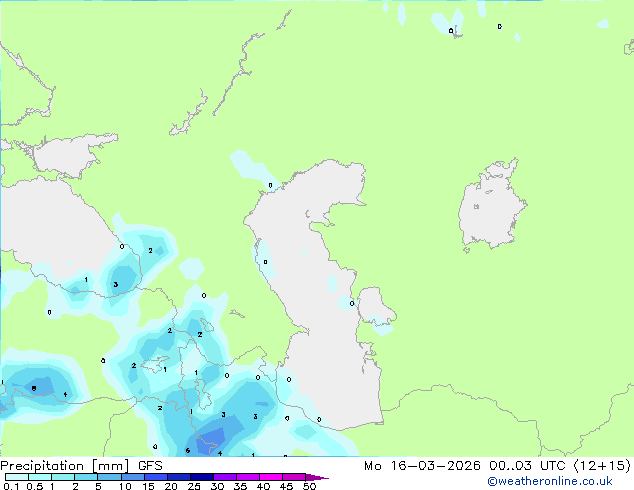Select the legend value label '25'
The image size is (634, 490).
pyautogui.click(x=194, y=486)
